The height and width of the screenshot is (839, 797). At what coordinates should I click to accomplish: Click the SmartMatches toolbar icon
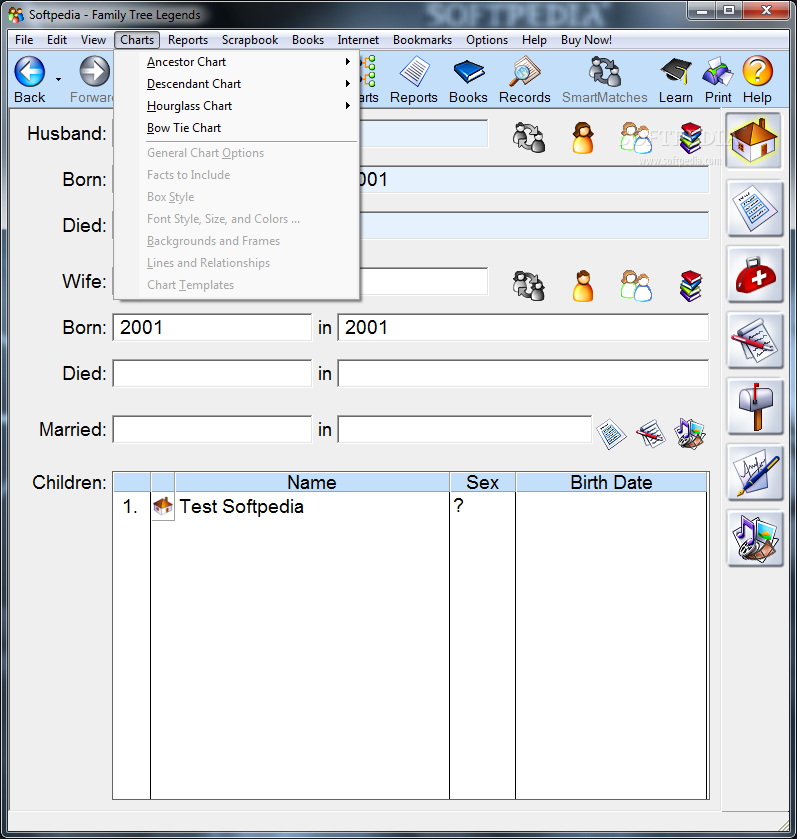(604, 80)
